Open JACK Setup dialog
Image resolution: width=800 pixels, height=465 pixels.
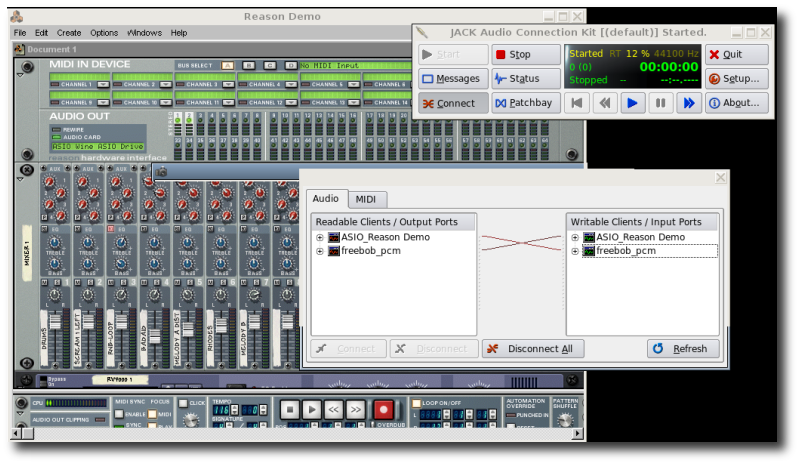737,78
